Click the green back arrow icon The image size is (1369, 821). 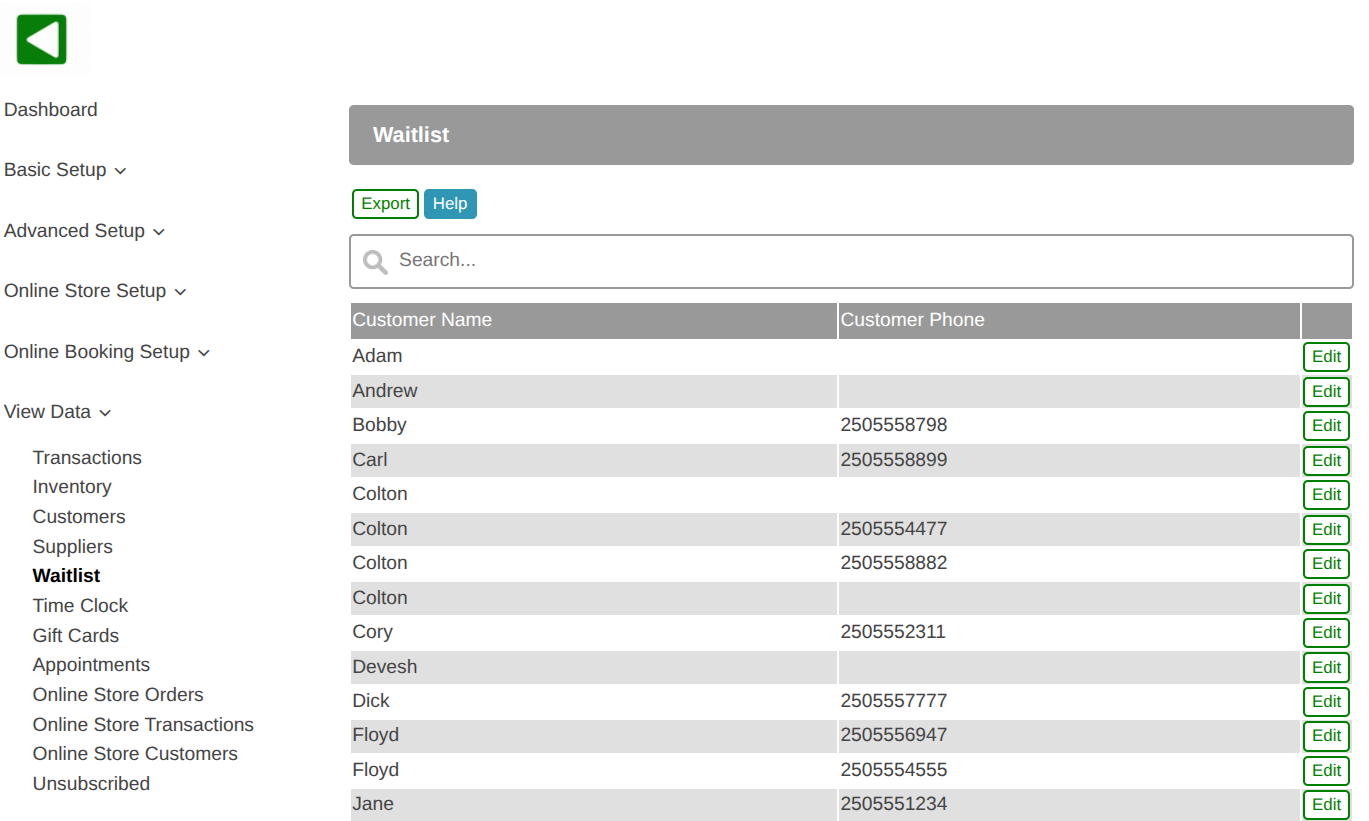(x=42, y=40)
